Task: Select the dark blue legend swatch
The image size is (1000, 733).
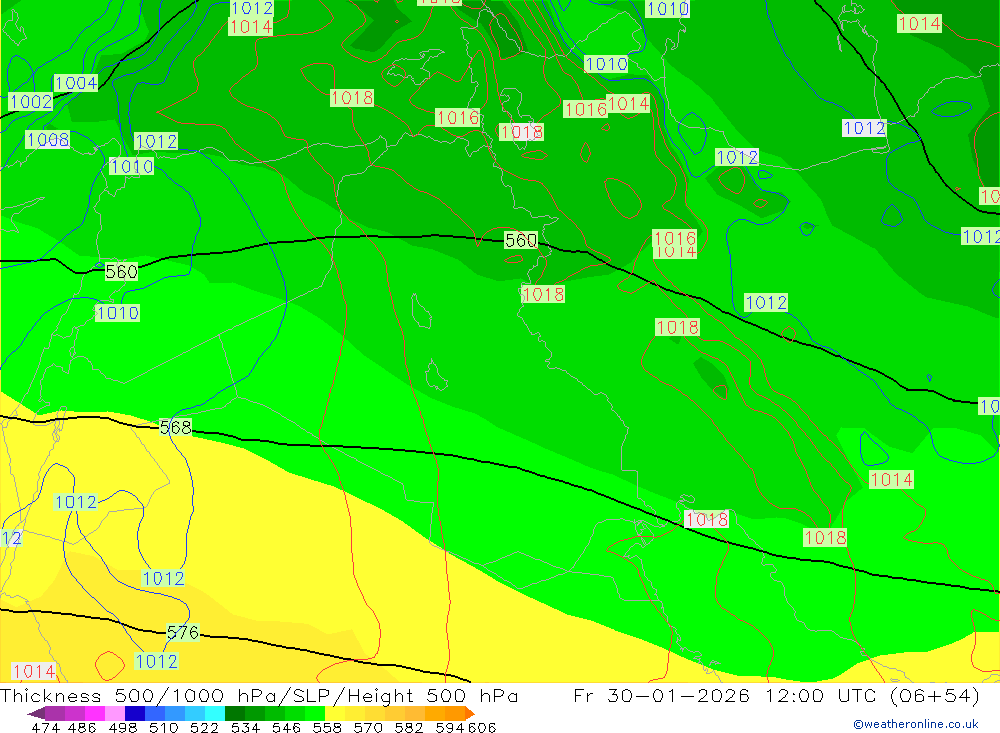Action: pos(135,713)
